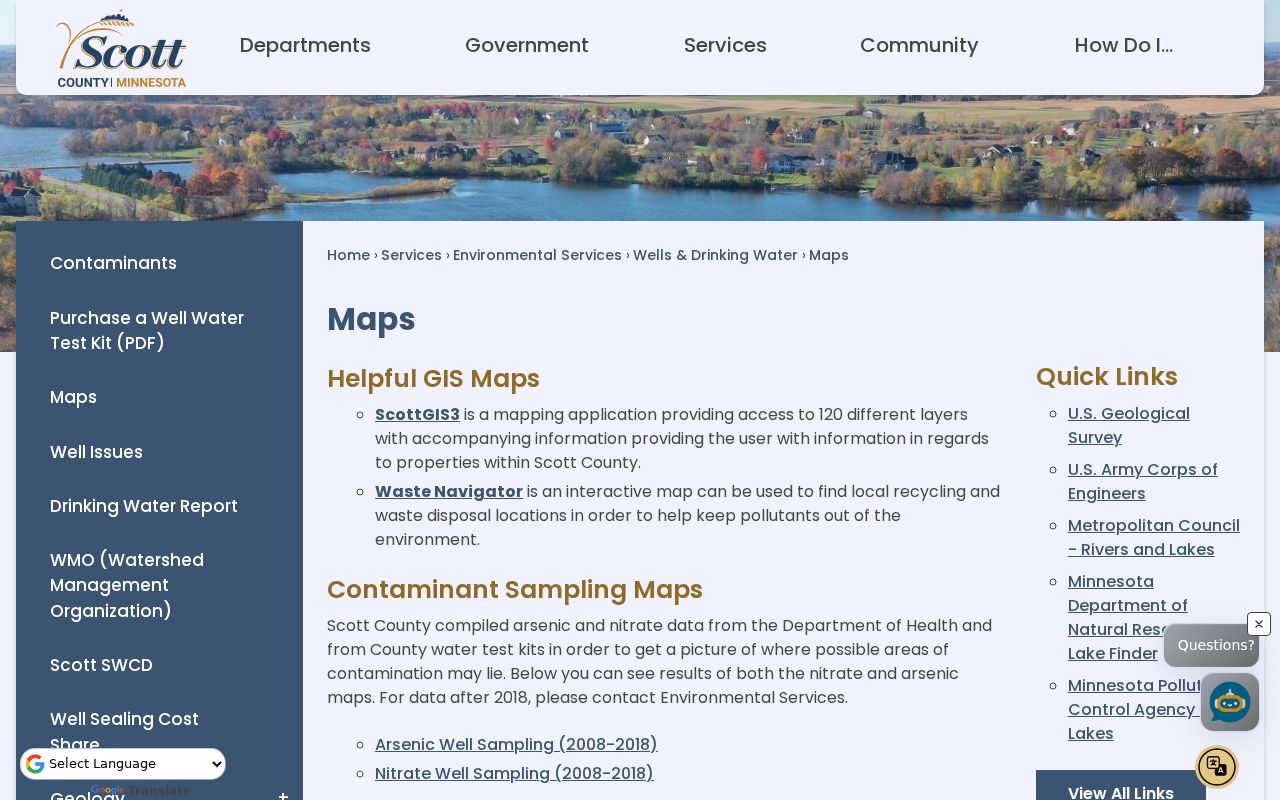Open the Community menu
This screenshot has height=800, width=1280.
point(919,45)
